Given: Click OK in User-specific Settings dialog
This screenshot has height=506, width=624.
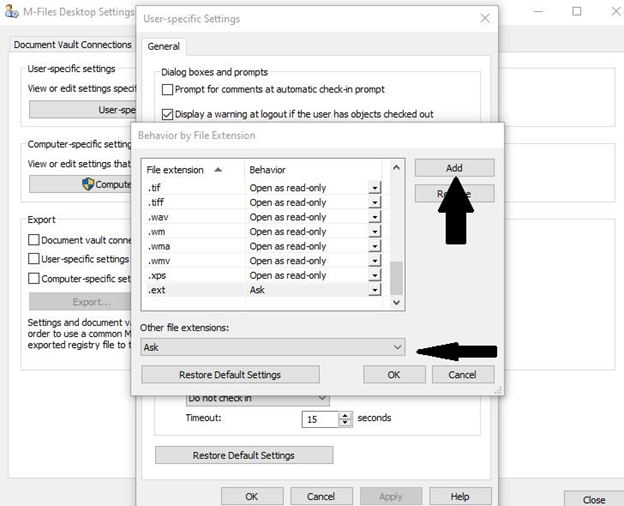Looking at the screenshot, I should tap(252, 496).
